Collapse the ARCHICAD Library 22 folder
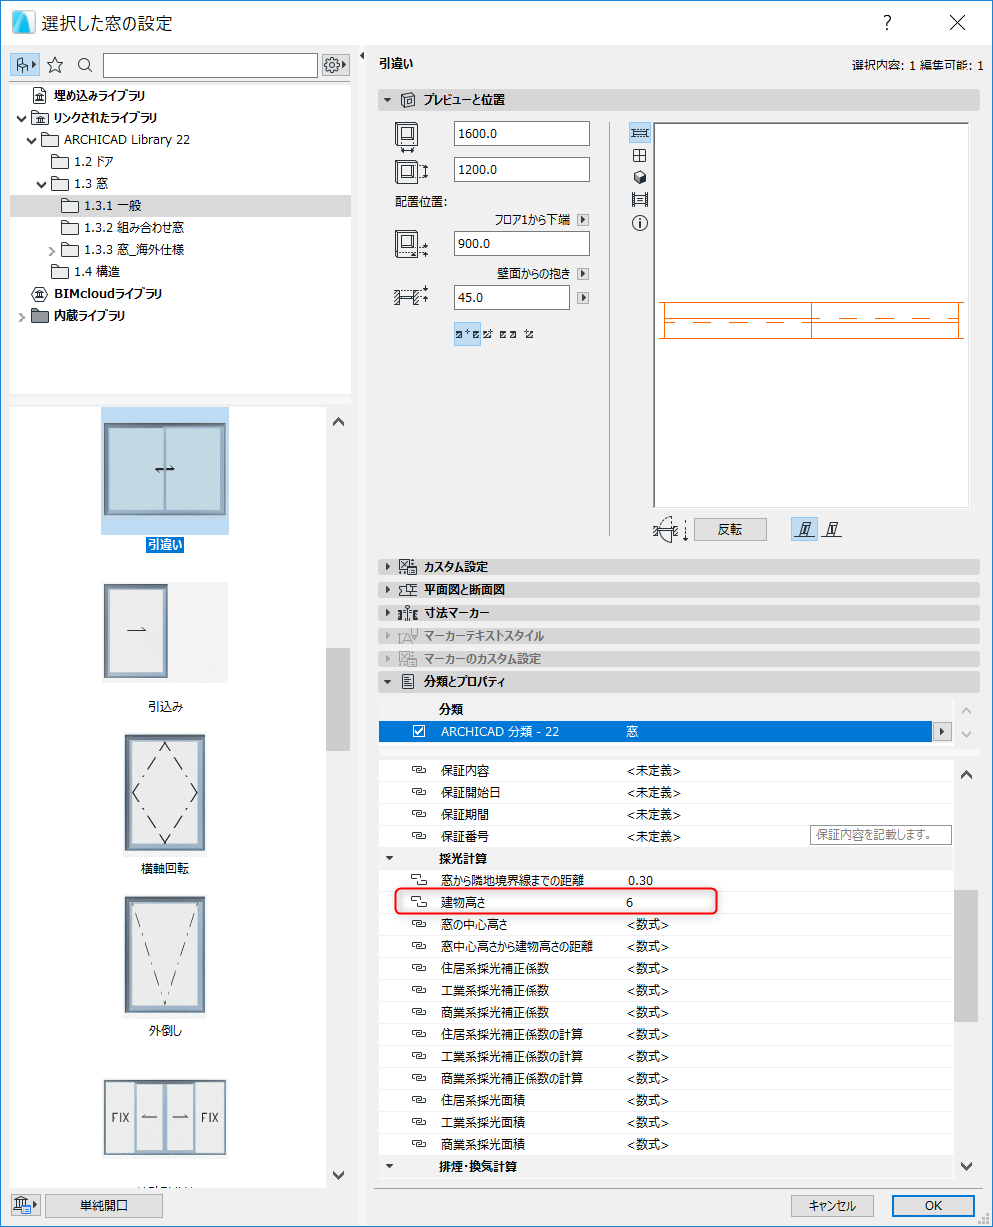The image size is (993, 1227). point(32,140)
